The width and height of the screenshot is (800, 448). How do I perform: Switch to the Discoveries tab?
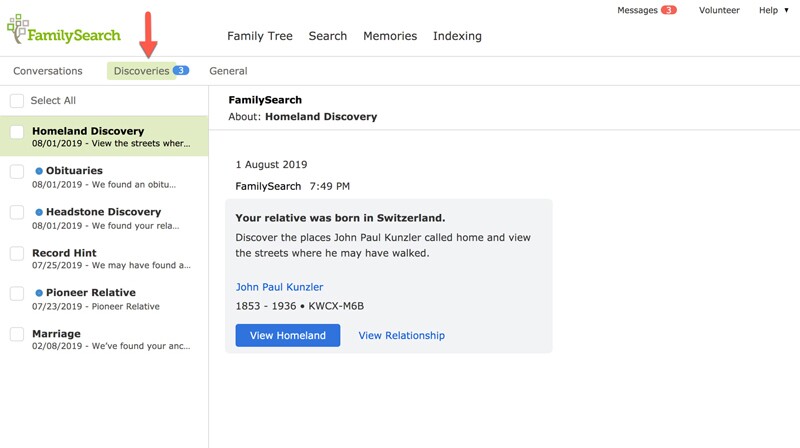(141, 71)
